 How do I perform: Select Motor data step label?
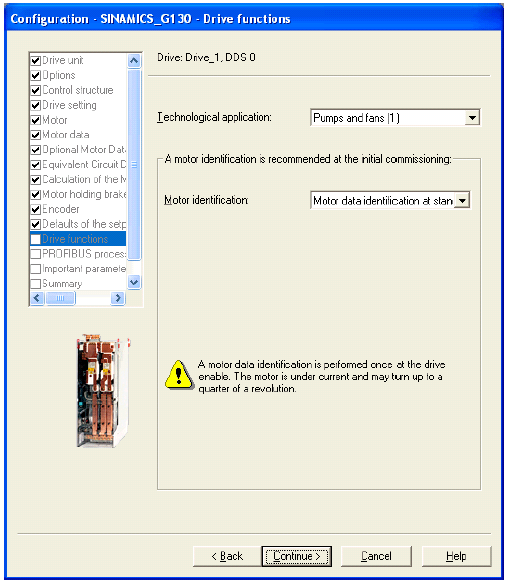(x=65, y=134)
